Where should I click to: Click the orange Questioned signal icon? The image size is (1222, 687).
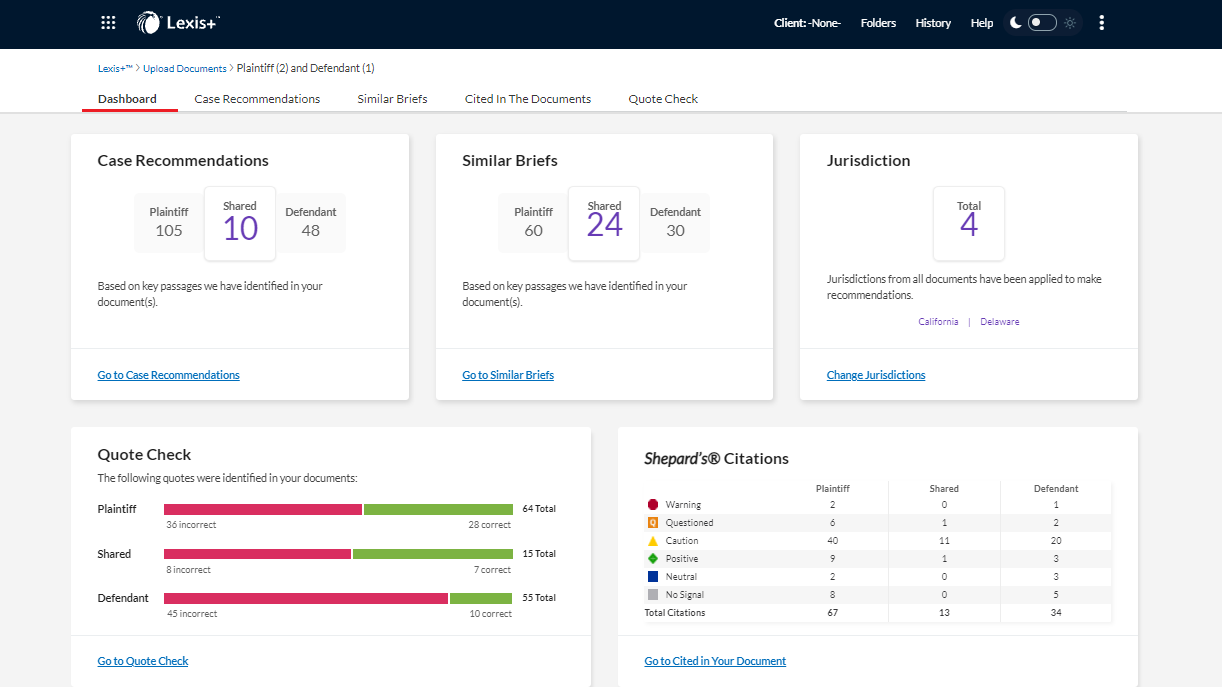pos(653,523)
